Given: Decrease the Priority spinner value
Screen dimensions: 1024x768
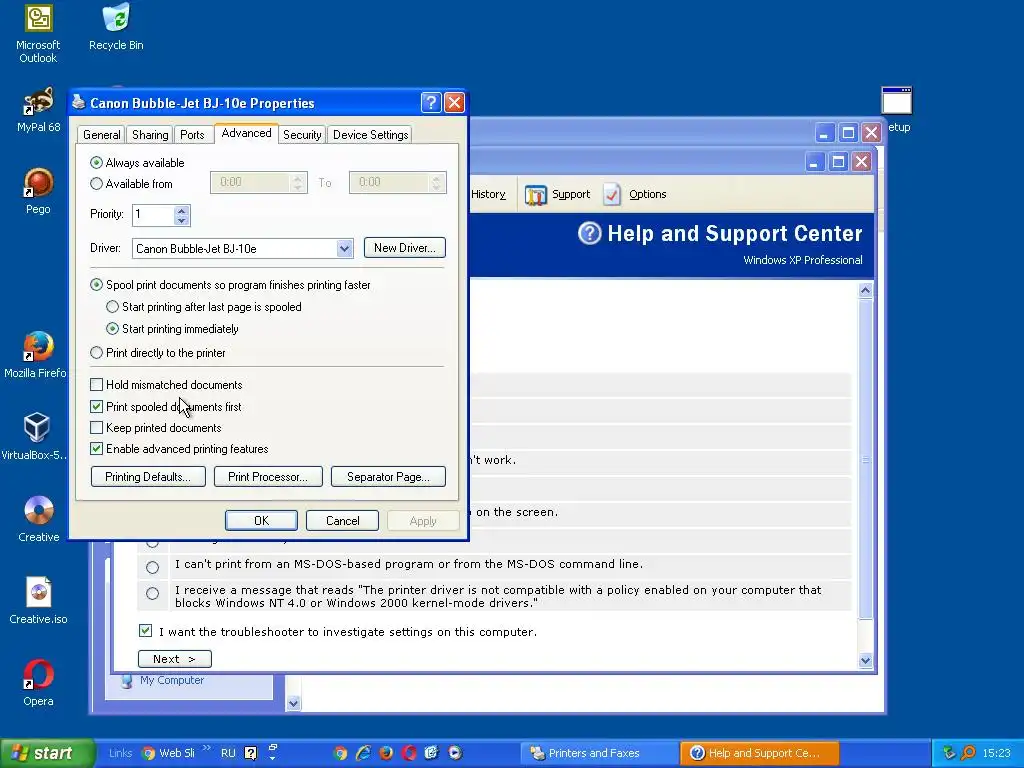Looking at the screenshot, I should (182, 220).
